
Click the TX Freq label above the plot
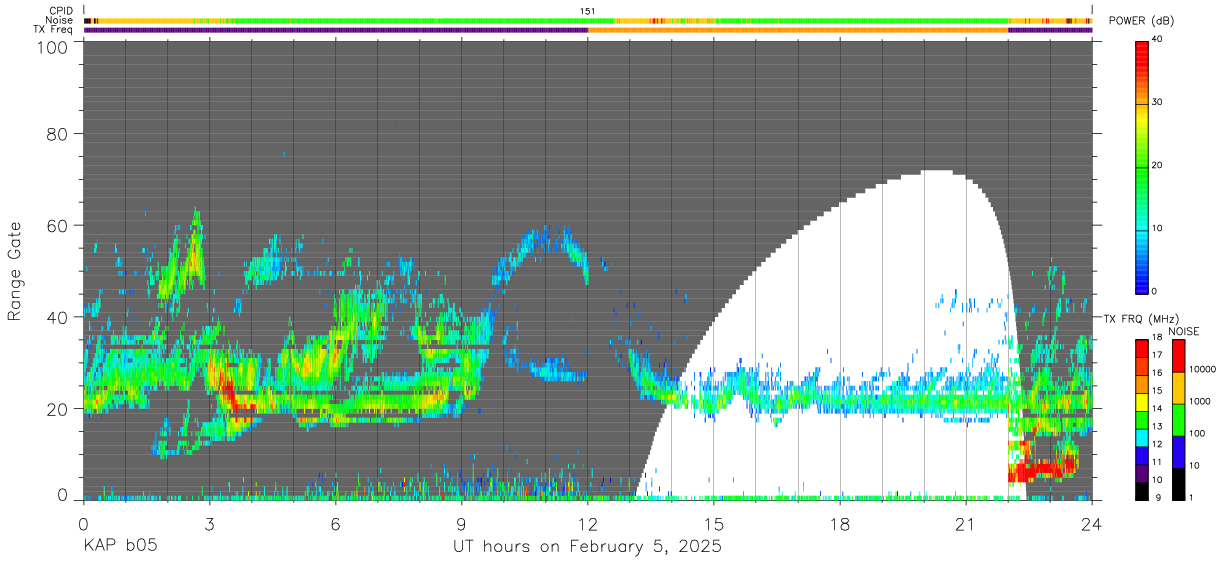55,30
